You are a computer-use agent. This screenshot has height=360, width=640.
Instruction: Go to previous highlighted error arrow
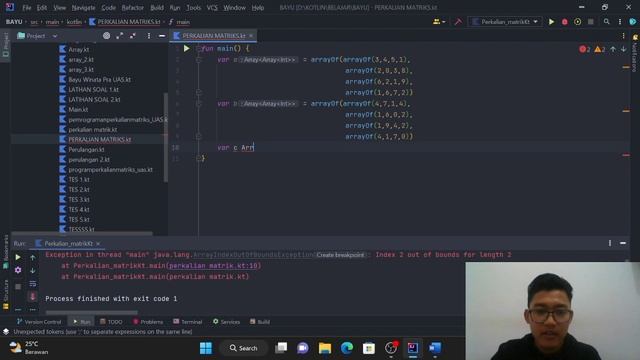coord(613,49)
